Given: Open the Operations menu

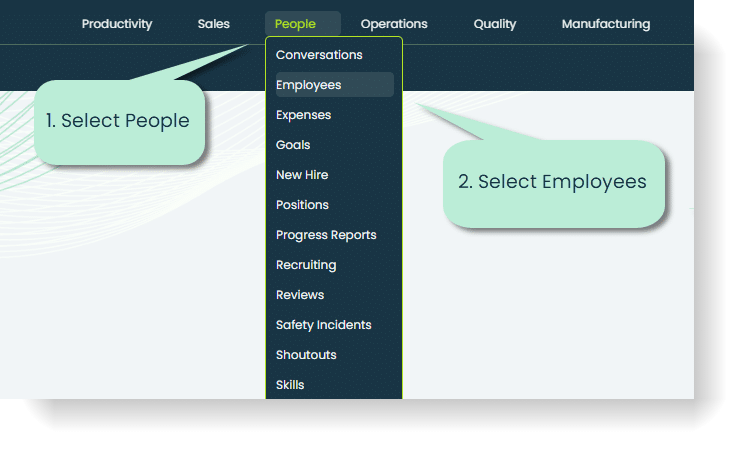Looking at the screenshot, I should point(394,24).
